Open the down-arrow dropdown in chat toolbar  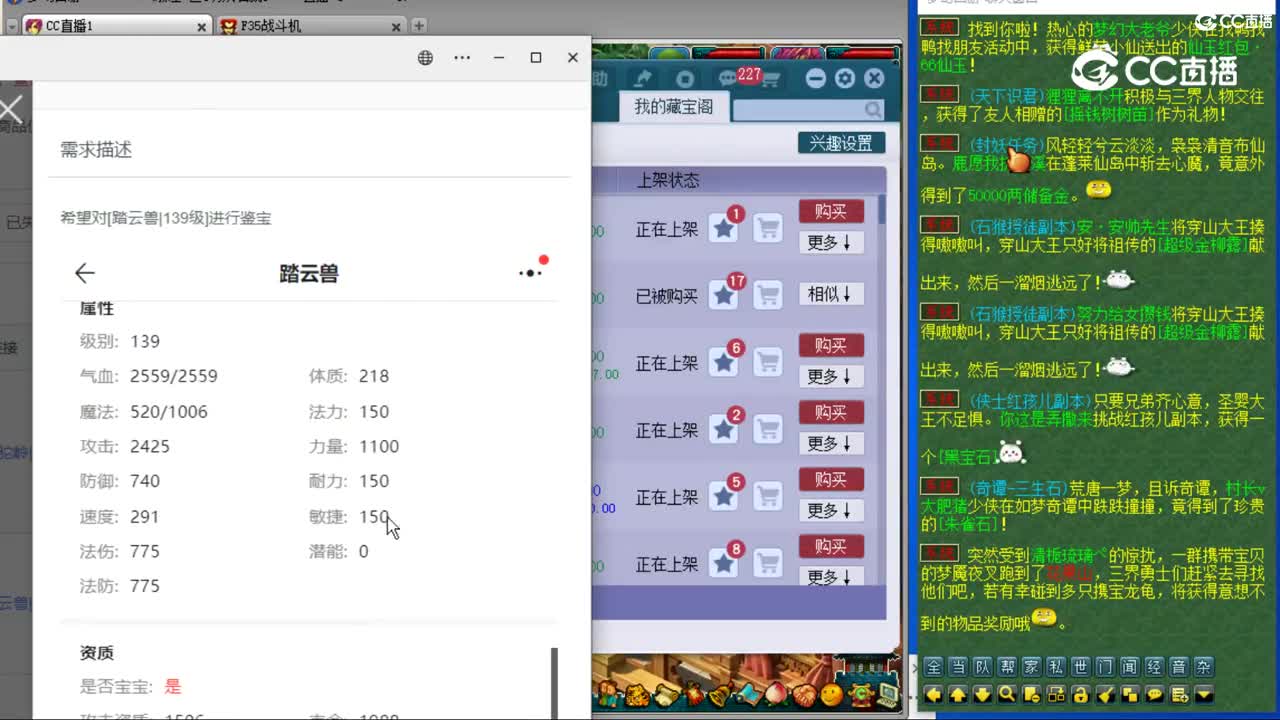1204,695
